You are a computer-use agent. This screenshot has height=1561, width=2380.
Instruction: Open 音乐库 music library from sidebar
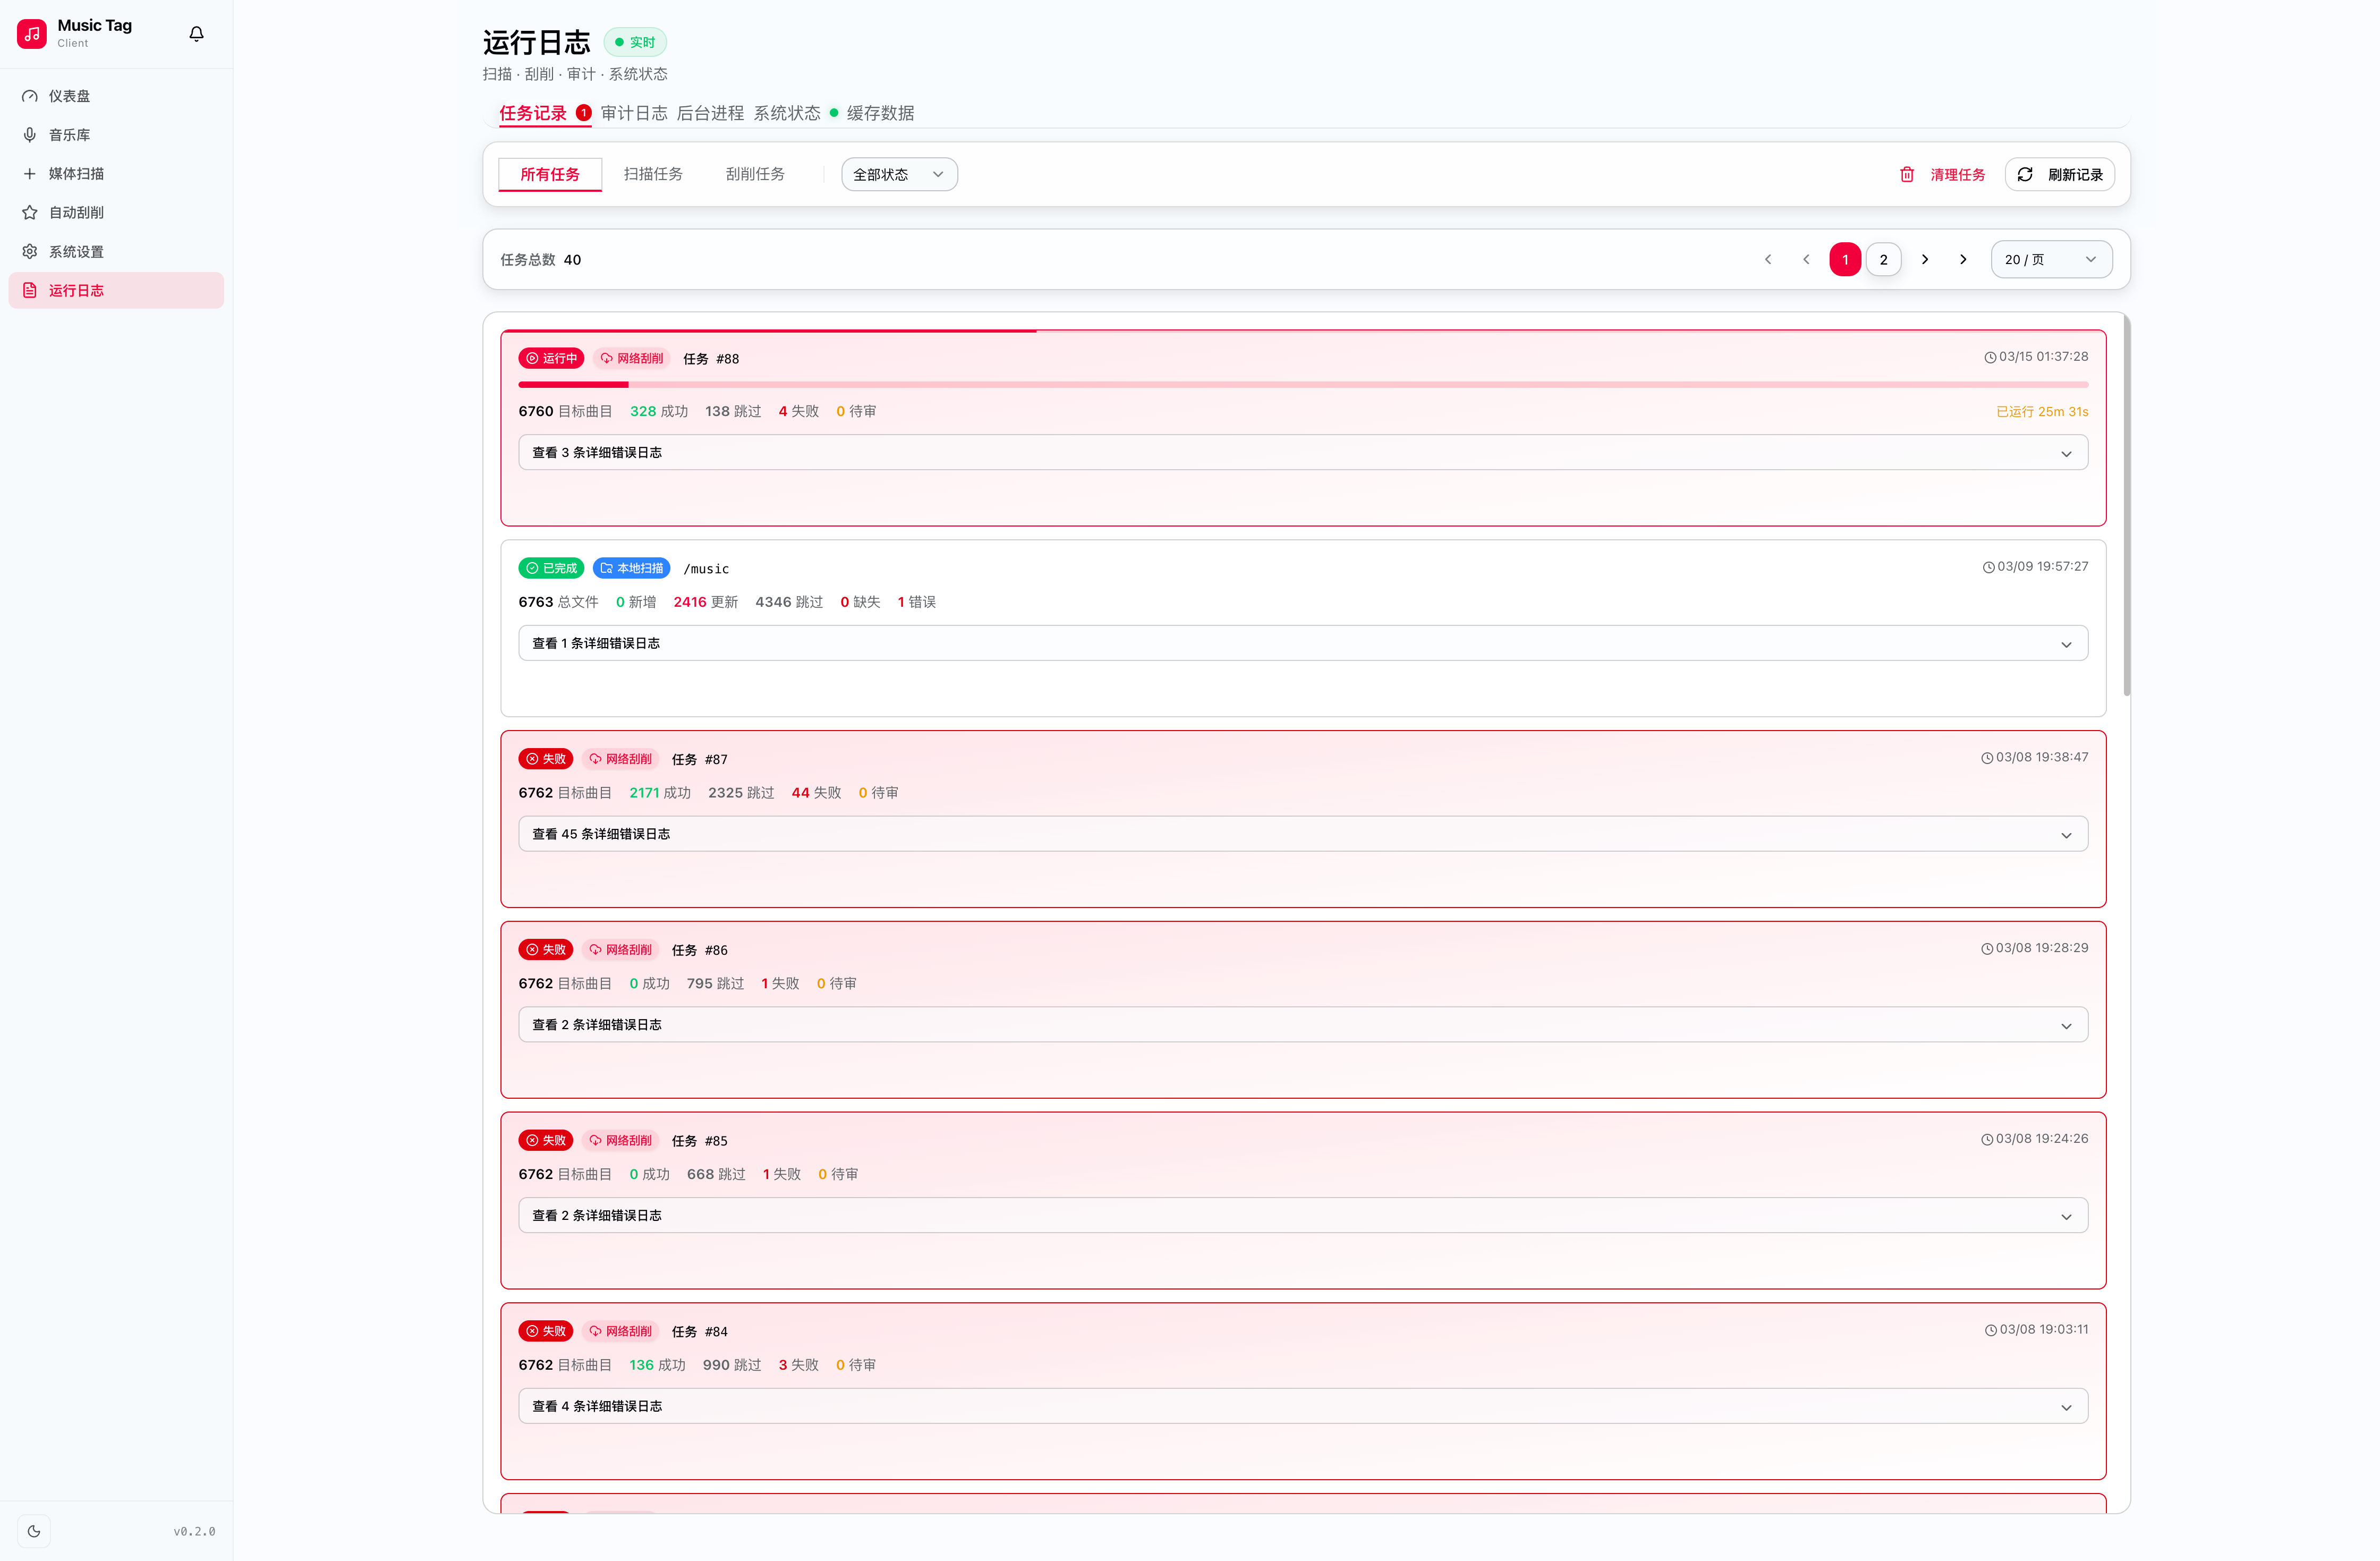(69, 135)
